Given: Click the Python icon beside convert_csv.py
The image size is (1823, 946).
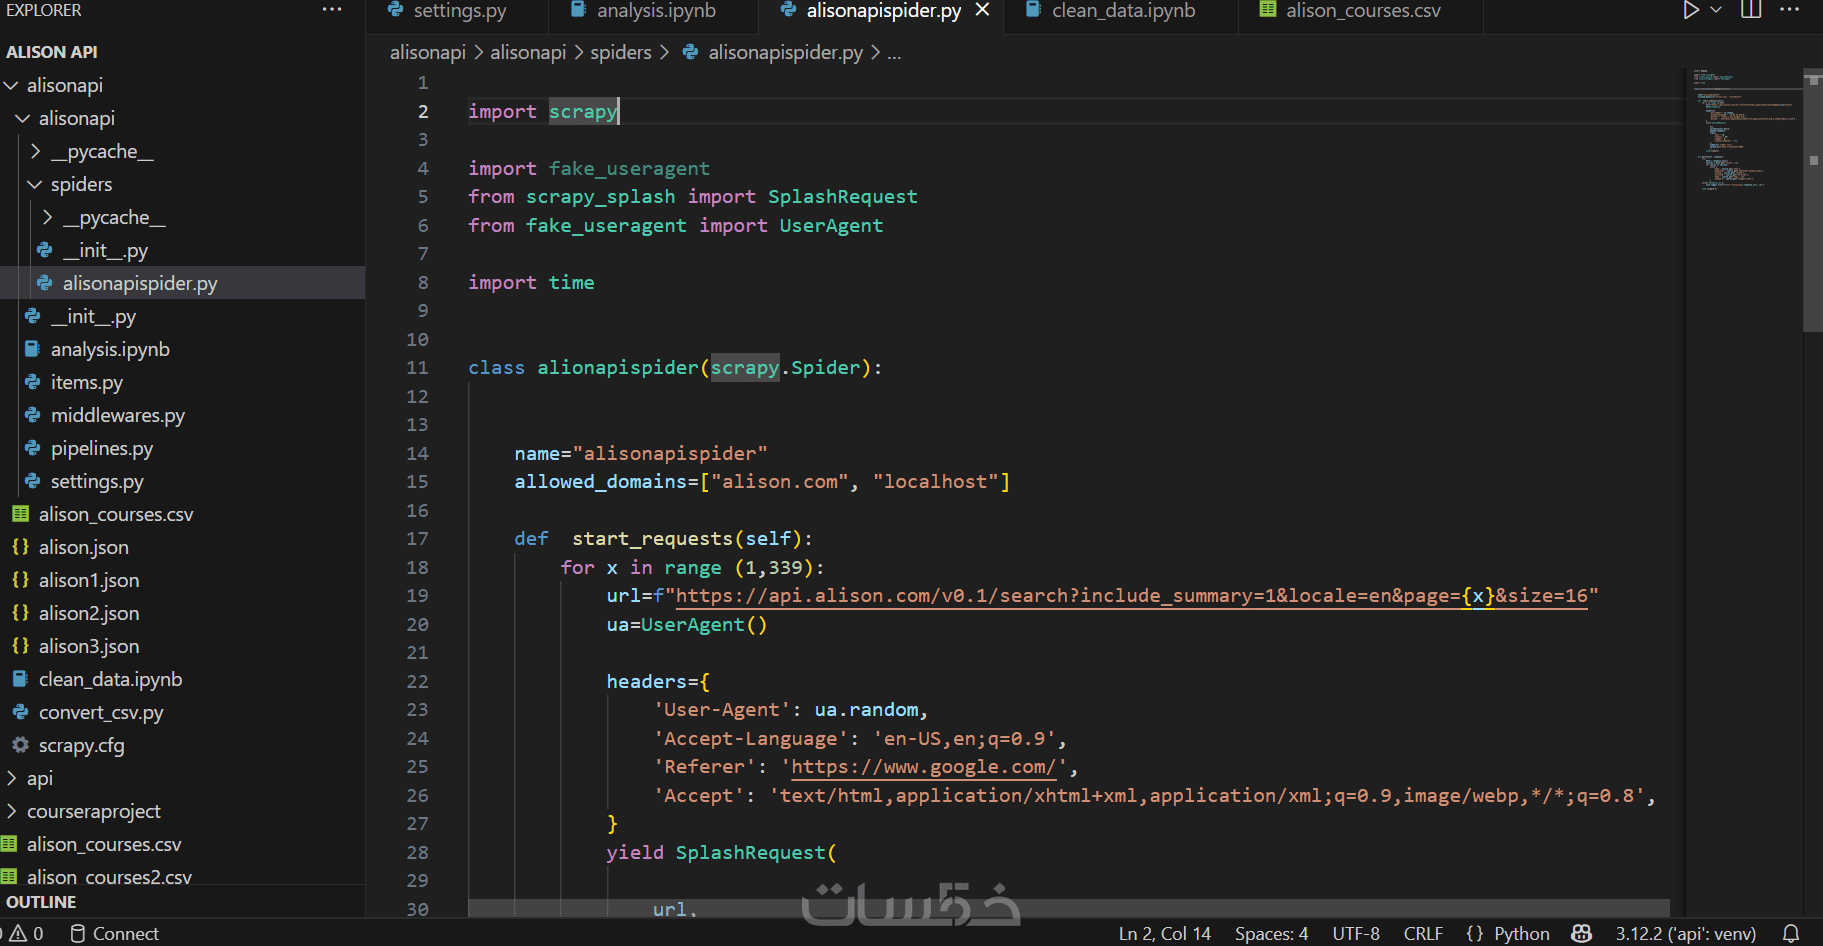Looking at the screenshot, I should [20, 712].
